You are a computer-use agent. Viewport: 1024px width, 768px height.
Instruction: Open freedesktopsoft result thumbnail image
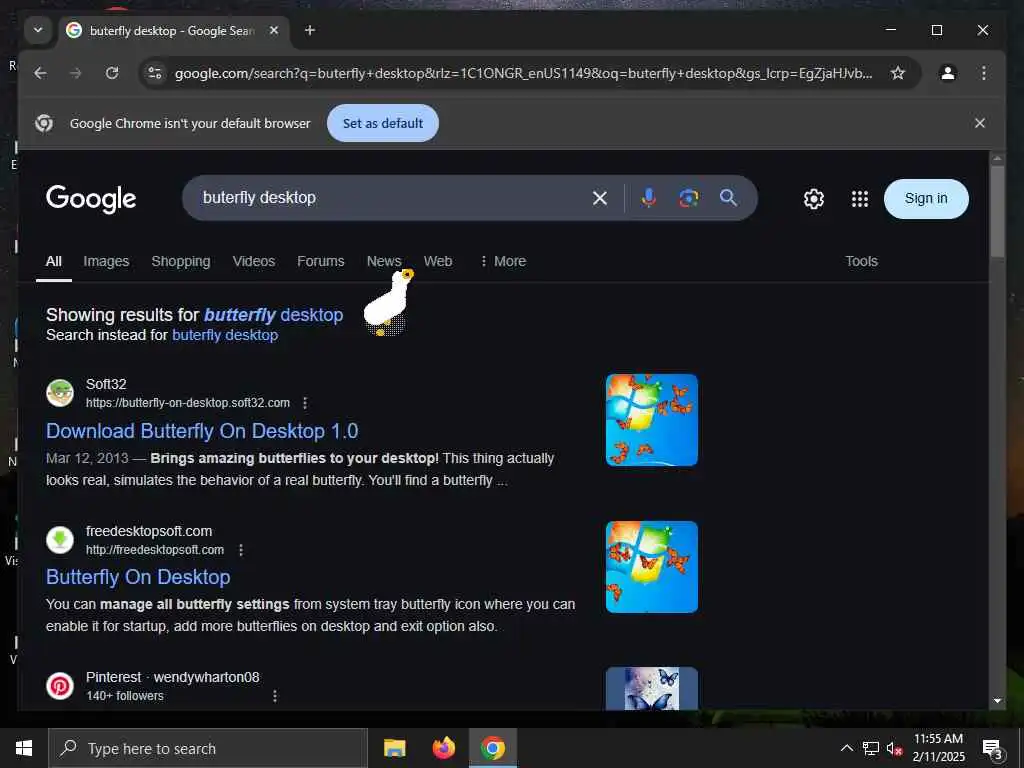point(652,567)
